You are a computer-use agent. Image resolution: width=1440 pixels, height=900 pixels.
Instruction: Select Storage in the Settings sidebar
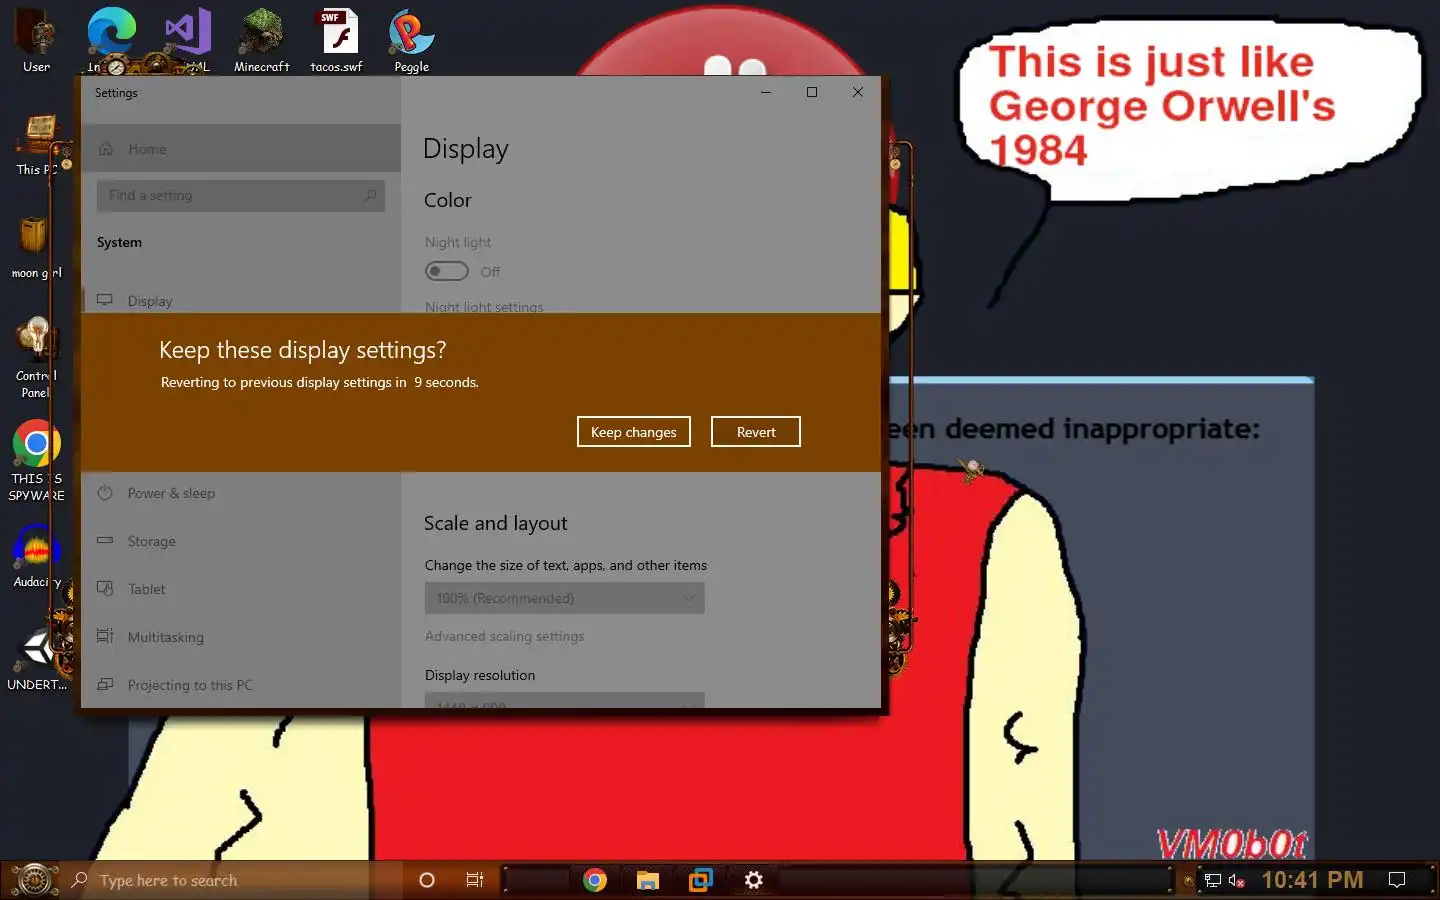(x=241, y=541)
